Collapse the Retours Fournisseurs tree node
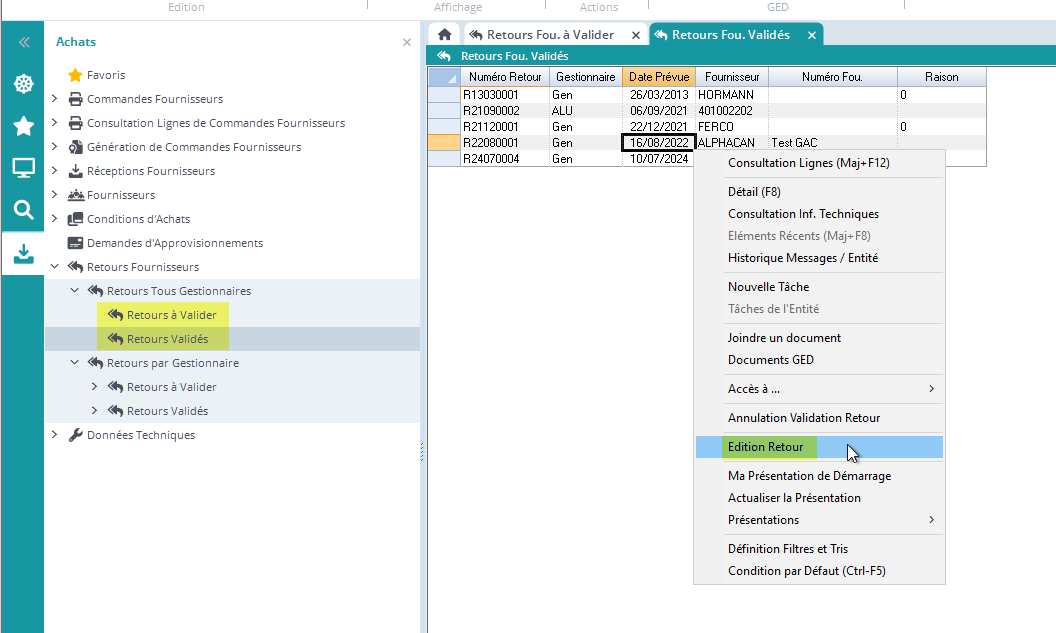The image size is (1056, 633). [55, 267]
